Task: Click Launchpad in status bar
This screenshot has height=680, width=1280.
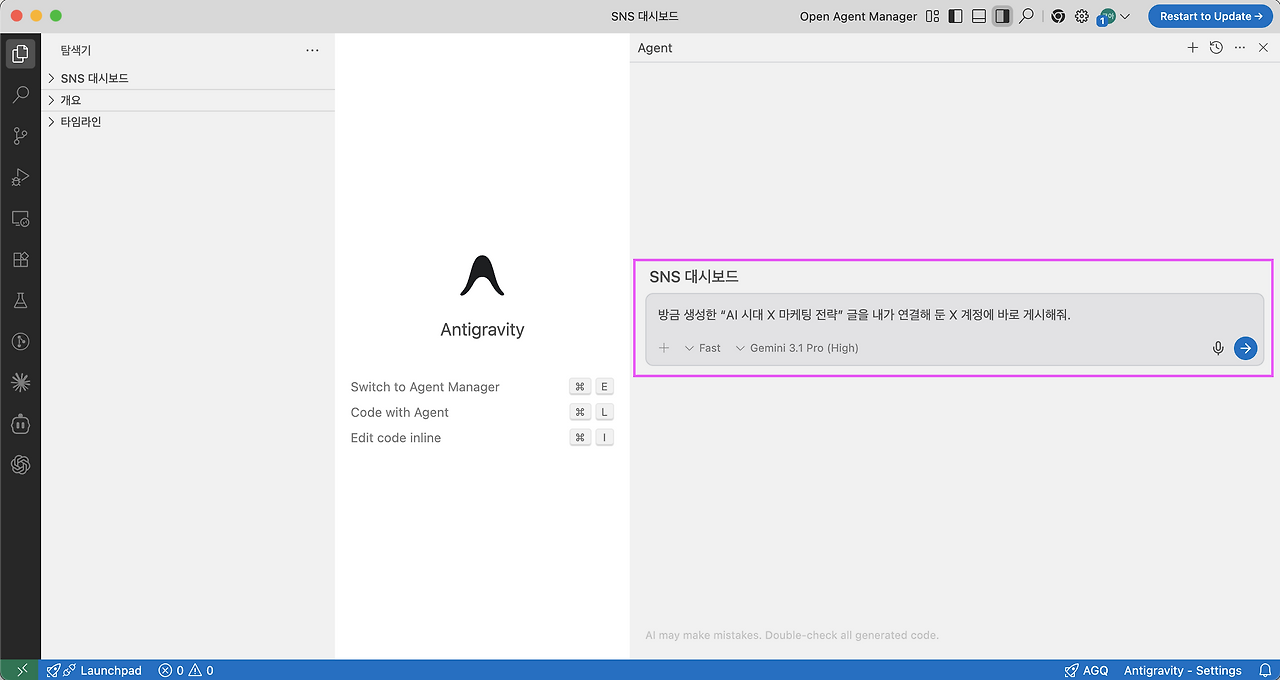Action: pos(95,670)
